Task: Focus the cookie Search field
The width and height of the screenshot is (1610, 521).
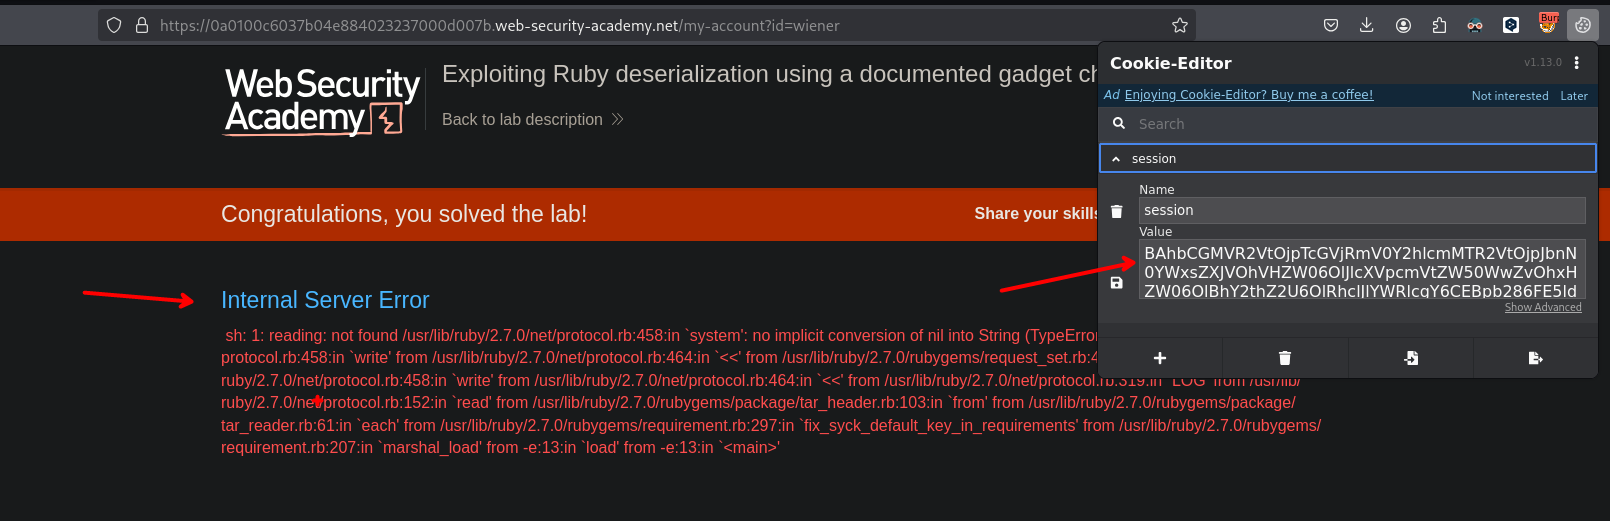Action: [1350, 124]
